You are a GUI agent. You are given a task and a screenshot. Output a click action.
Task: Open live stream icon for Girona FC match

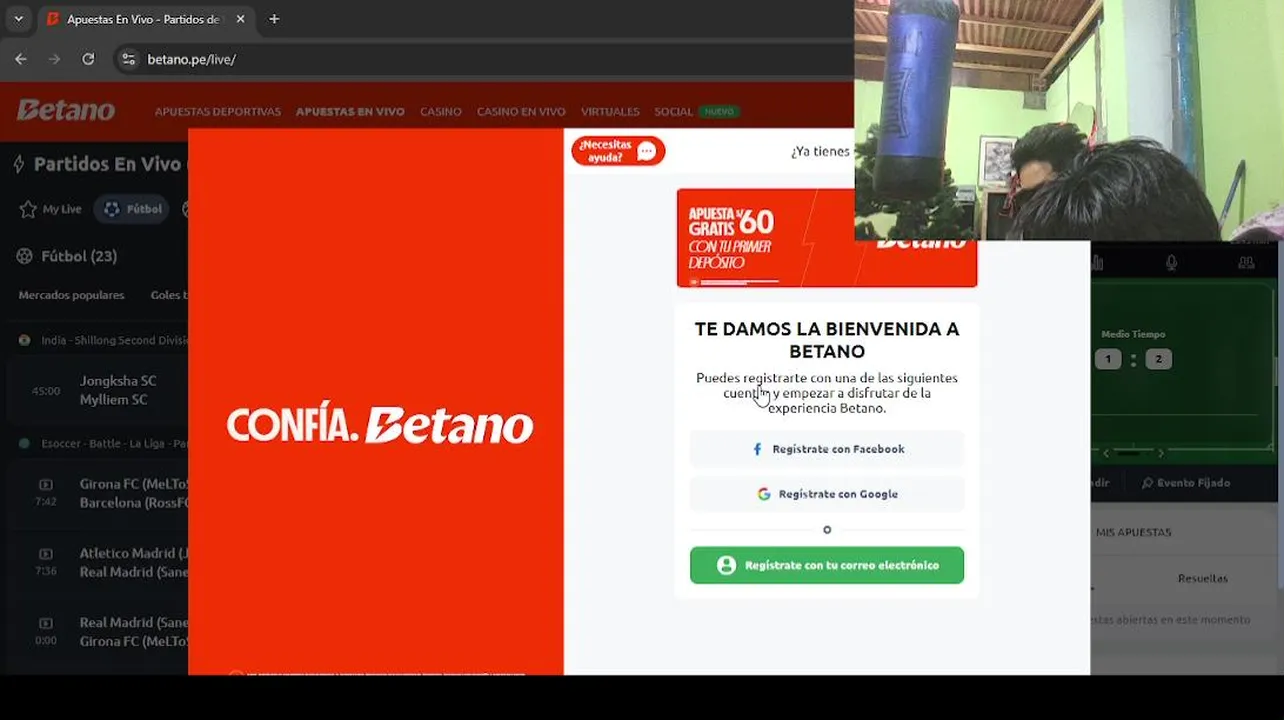pyautogui.click(x=46, y=485)
